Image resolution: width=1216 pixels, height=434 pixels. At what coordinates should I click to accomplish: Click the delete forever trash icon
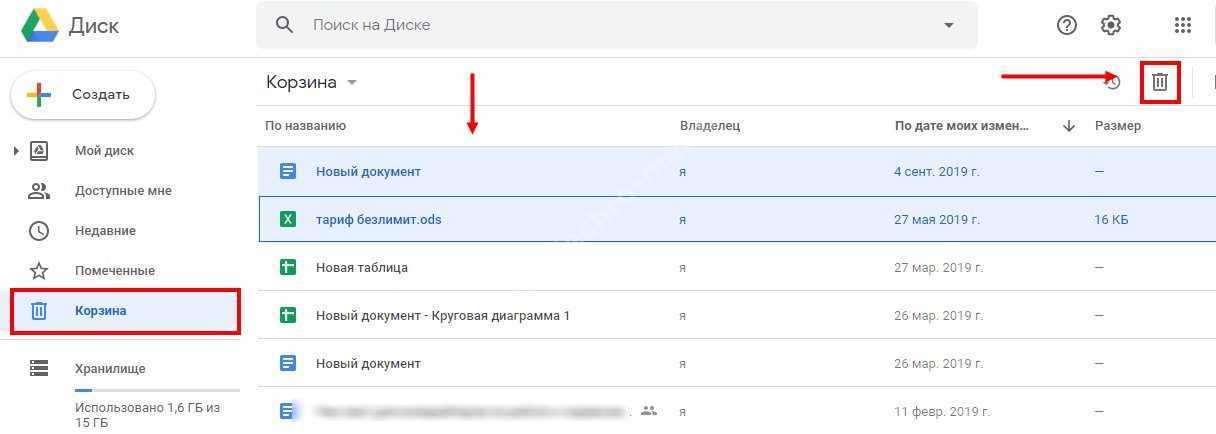1160,82
